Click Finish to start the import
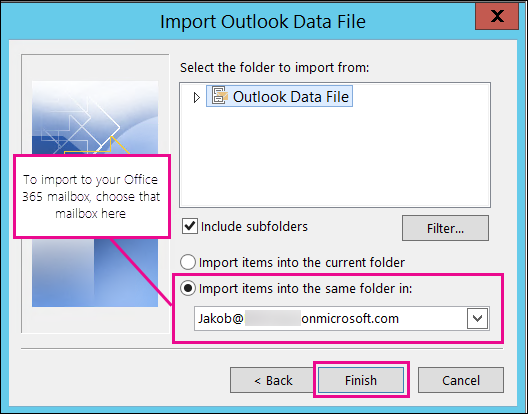 pyautogui.click(x=361, y=380)
